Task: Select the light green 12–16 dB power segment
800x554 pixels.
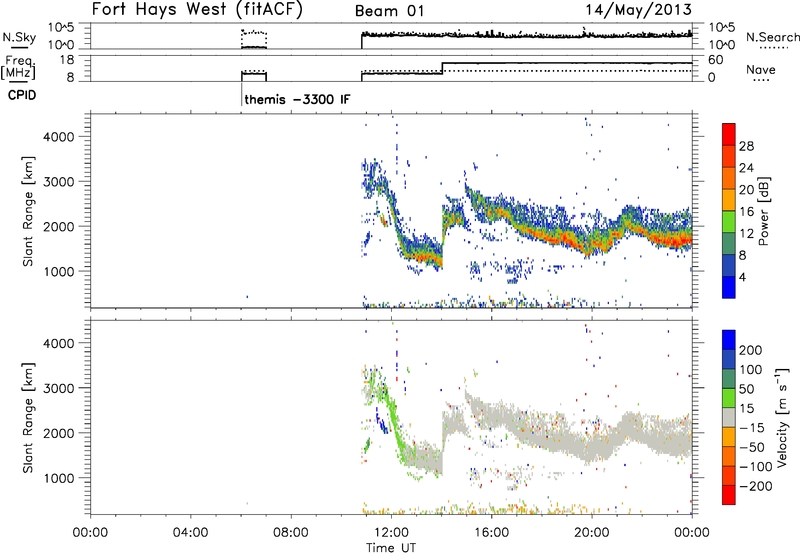Action: coord(729,221)
